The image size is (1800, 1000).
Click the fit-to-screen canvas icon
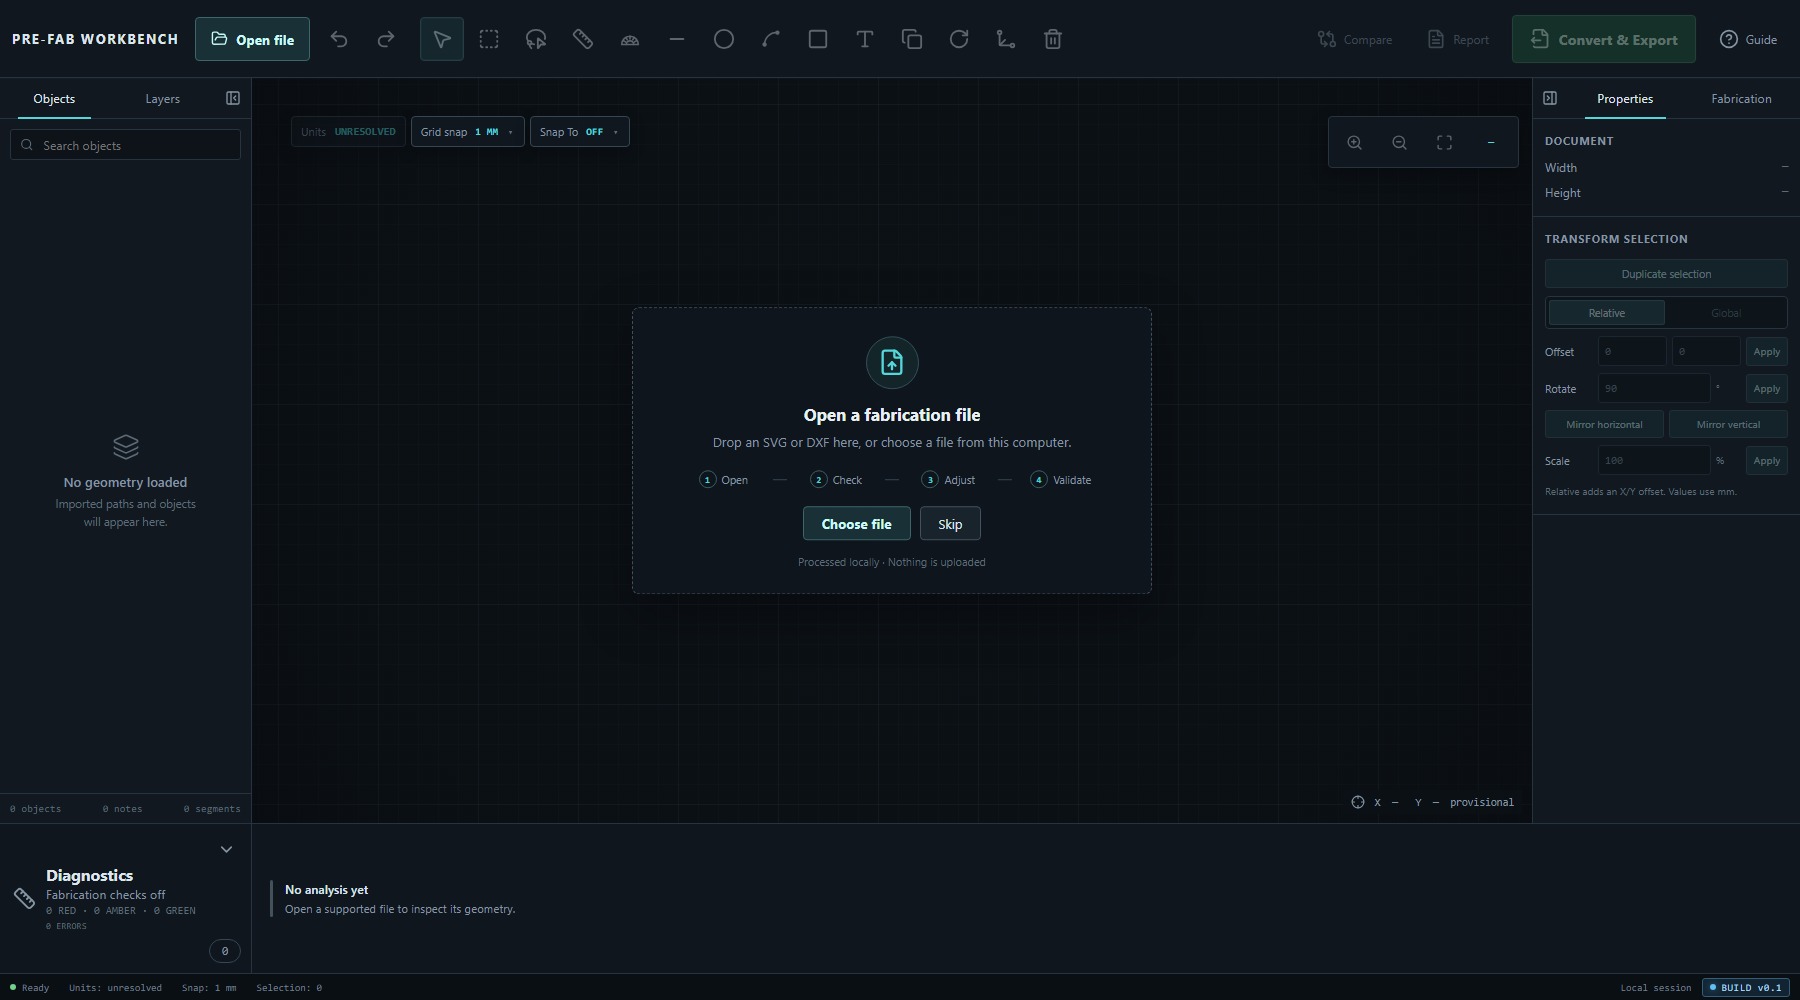pos(1445,143)
